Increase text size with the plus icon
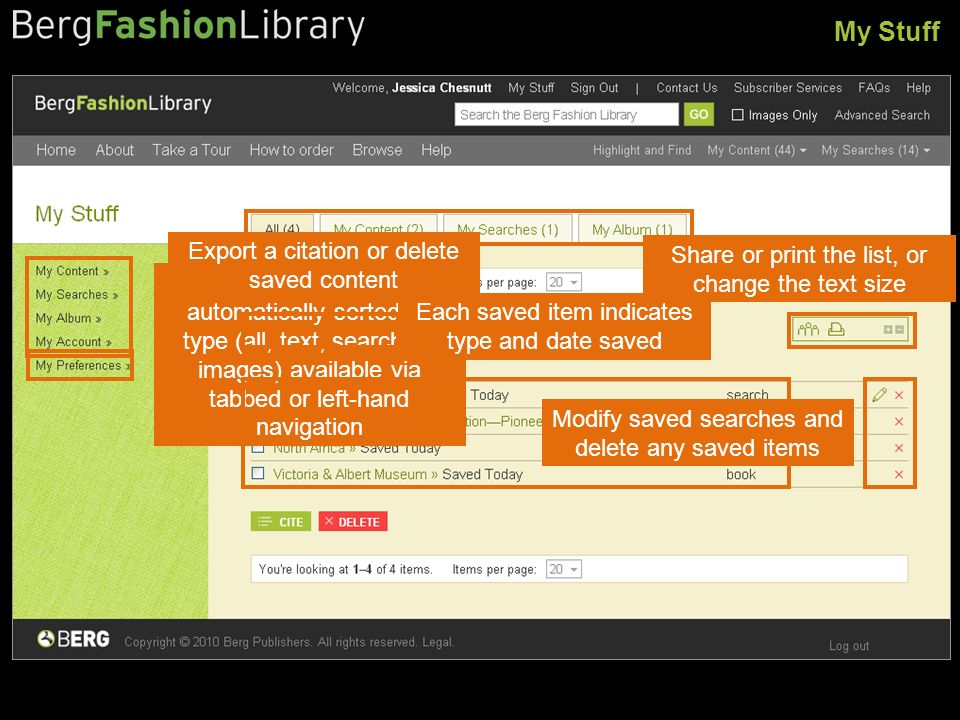This screenshot has width=960, height=720. click(x=888, y=329)
